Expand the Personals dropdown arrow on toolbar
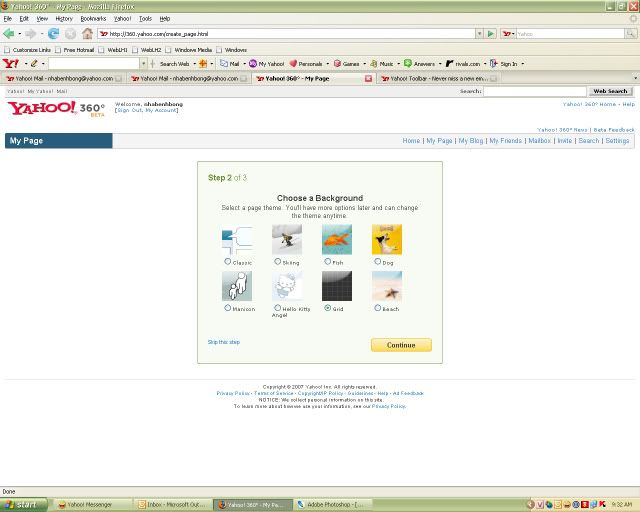640x512 pixels. [x=327, y=64]
